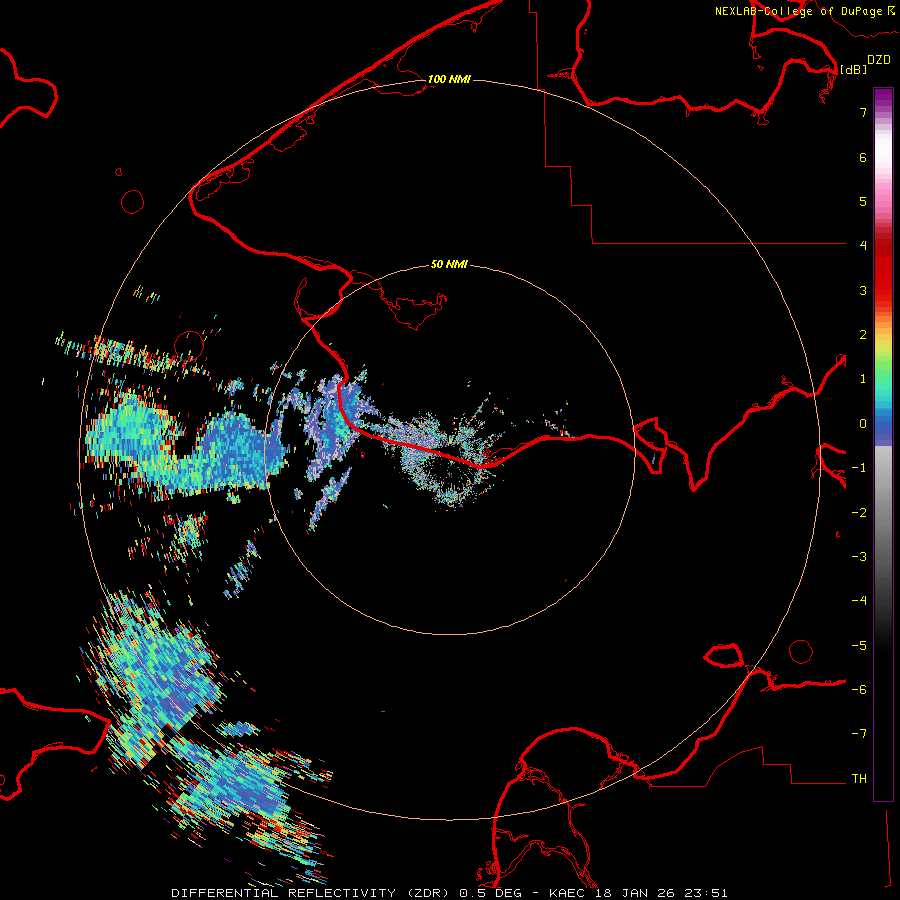Image resolution: width=900 pixels, height=900 pixels.
Task: Click the -5 value on the scale
Action: click(859, 646)
